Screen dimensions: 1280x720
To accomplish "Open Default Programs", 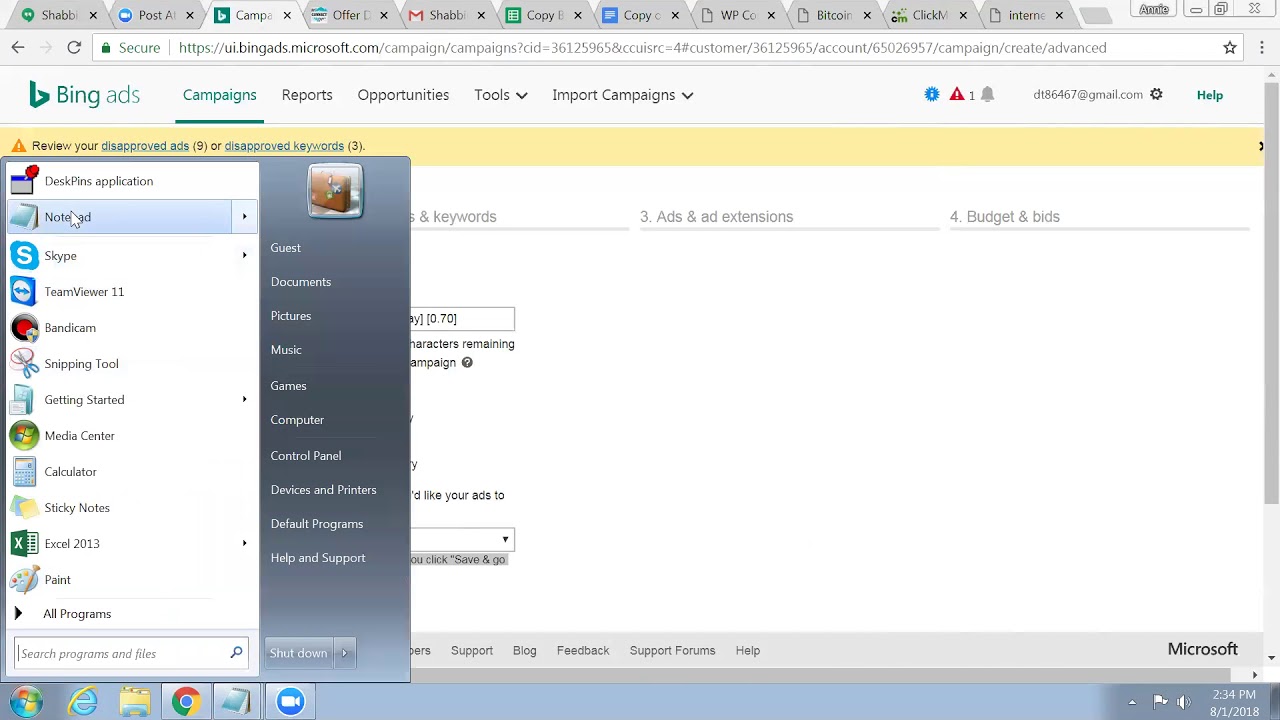I will [316, 524].
